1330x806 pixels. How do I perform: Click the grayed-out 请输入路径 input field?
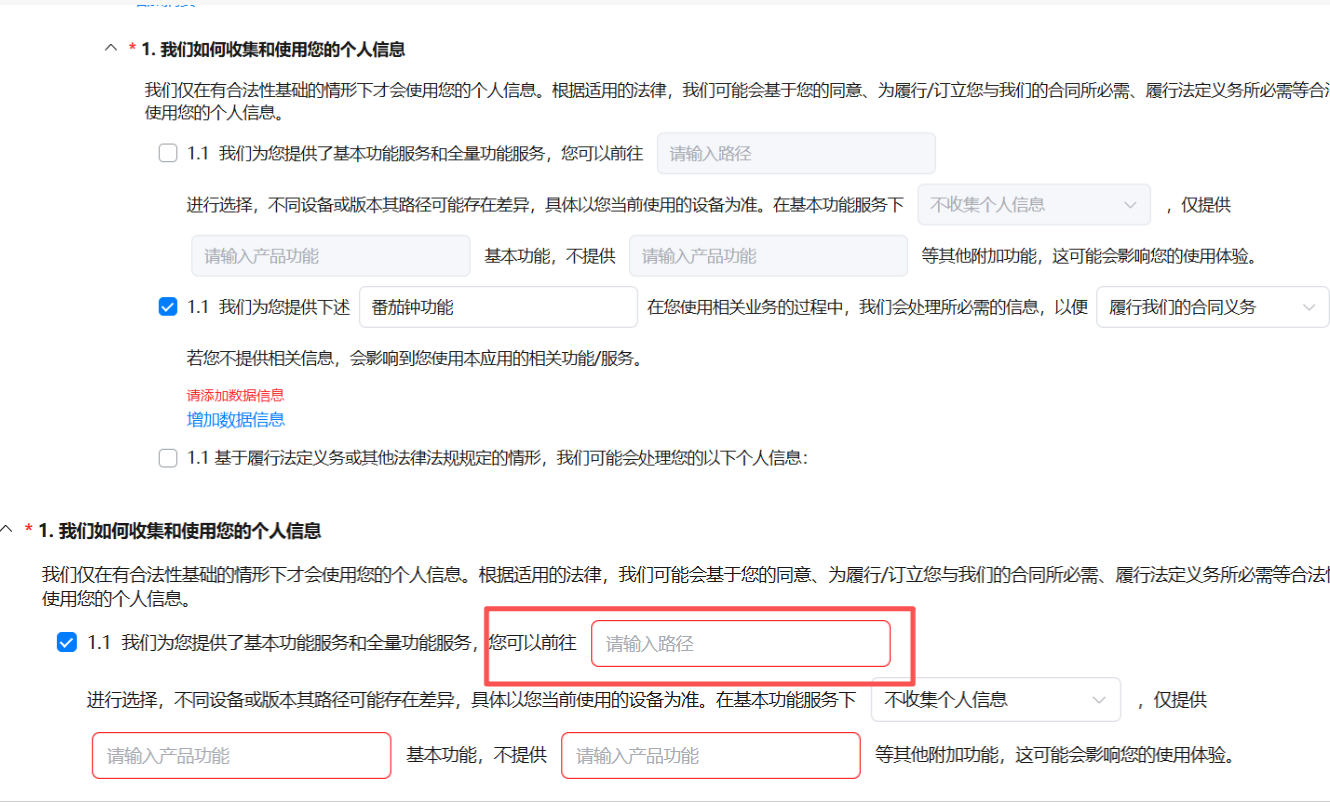(795, 154)
